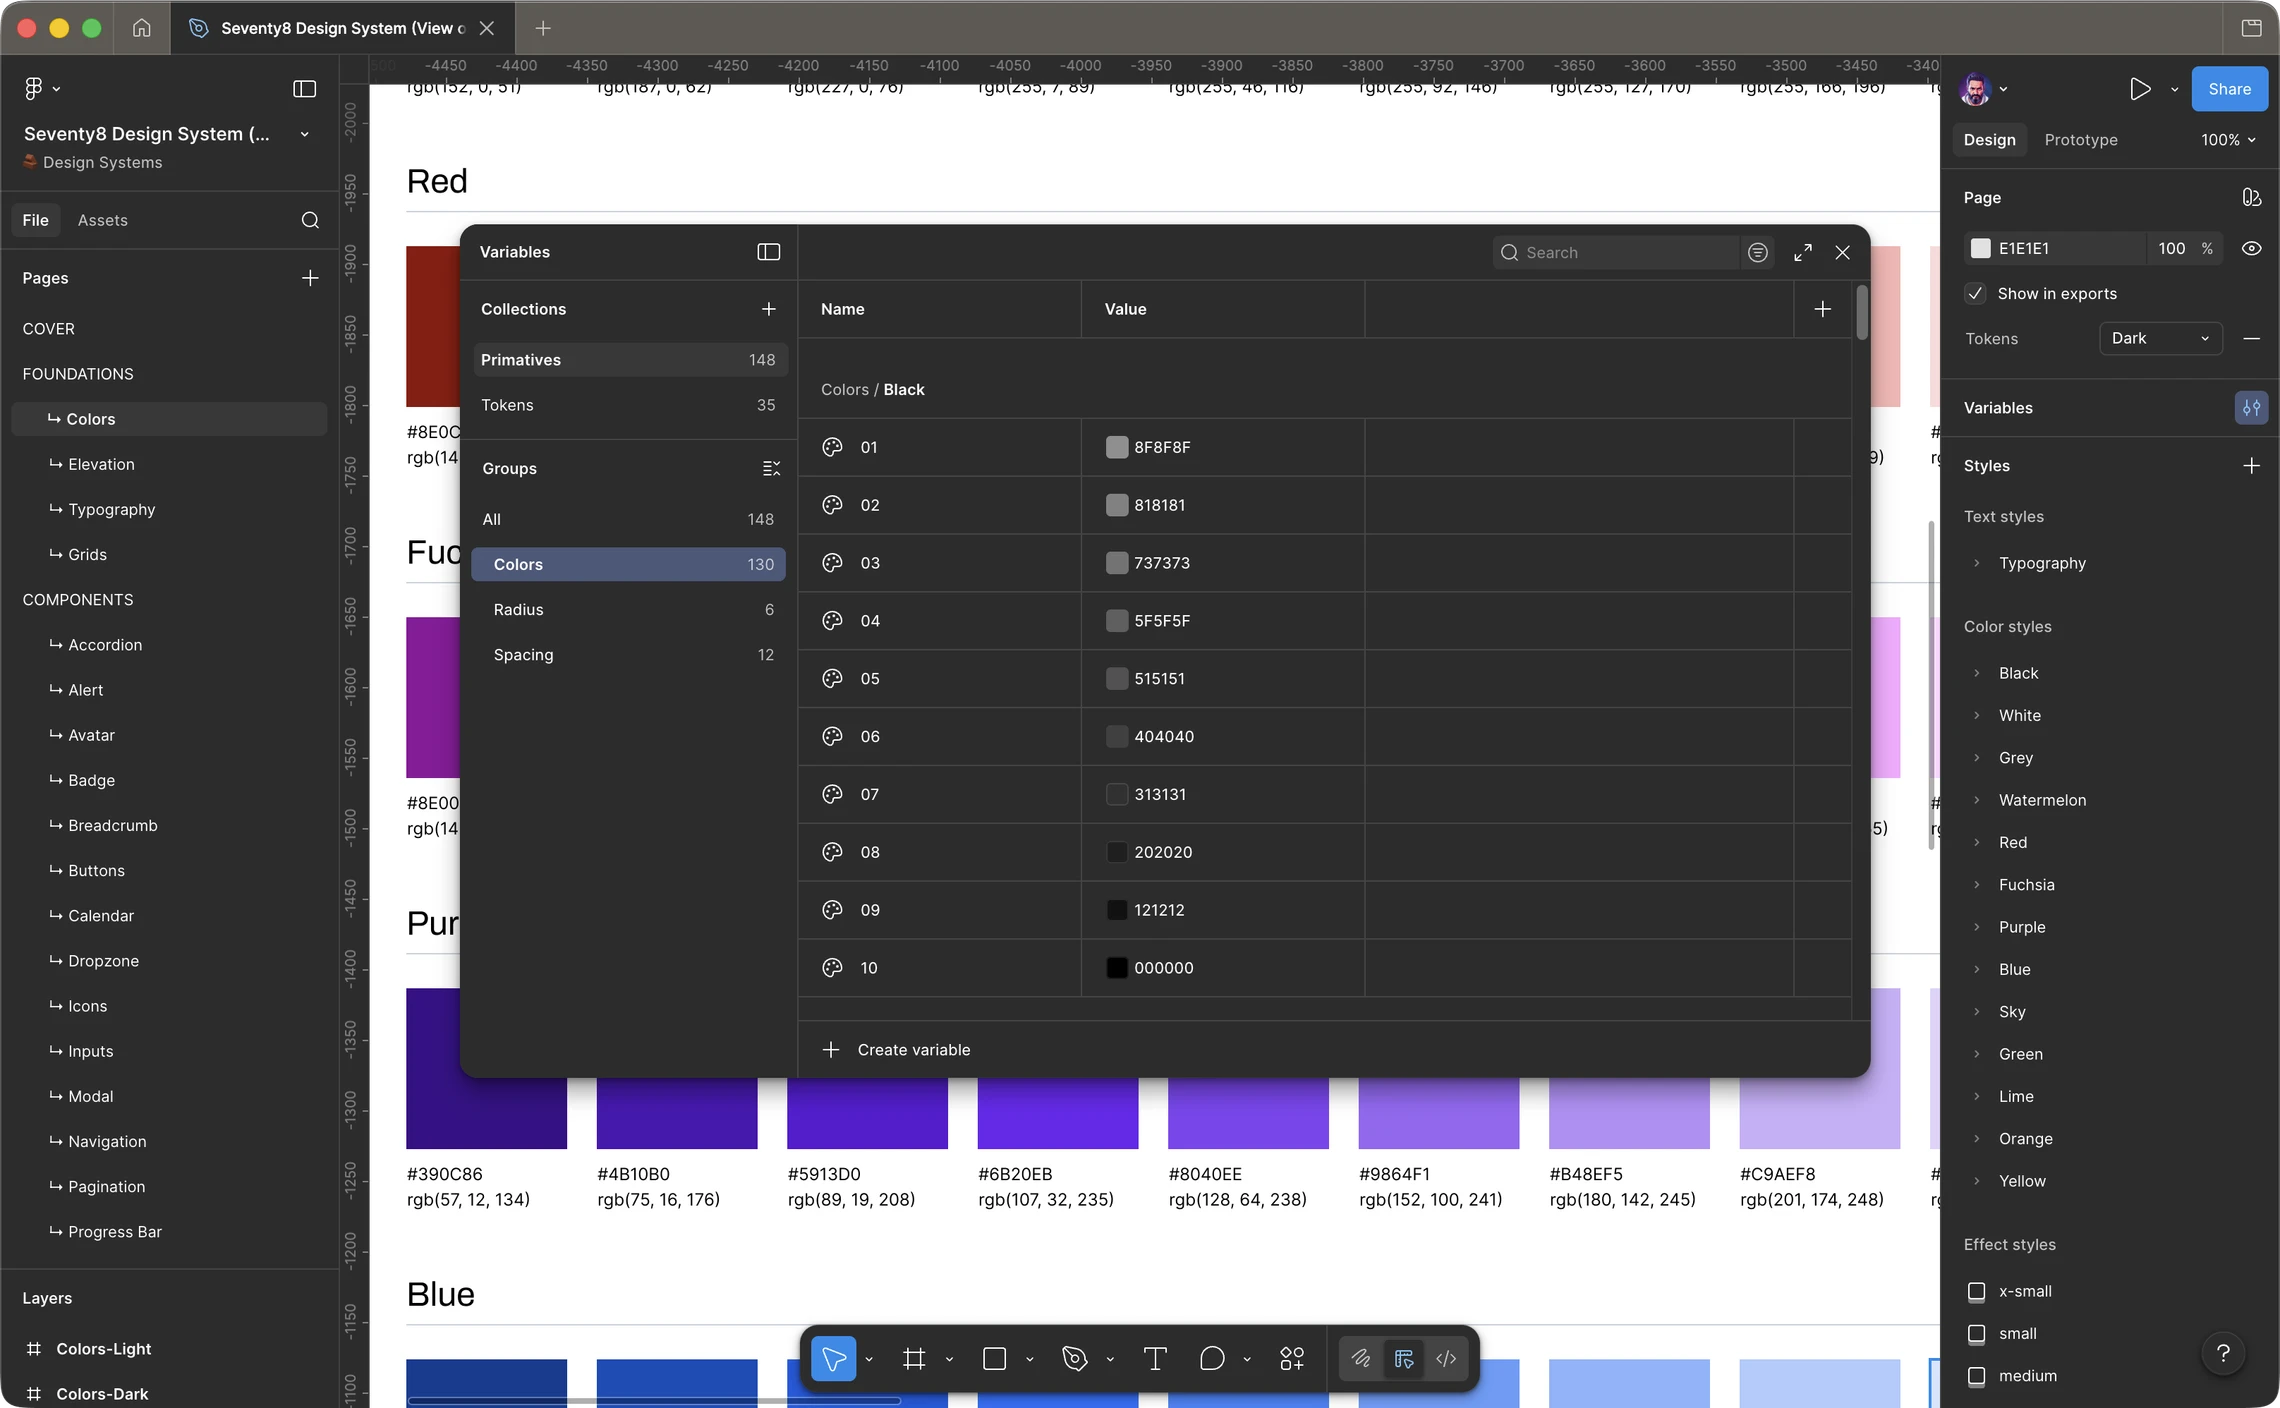Expand variables modal to full size
Viewport: 2280px width, 1408px height.
click(x=1802, y=253)
